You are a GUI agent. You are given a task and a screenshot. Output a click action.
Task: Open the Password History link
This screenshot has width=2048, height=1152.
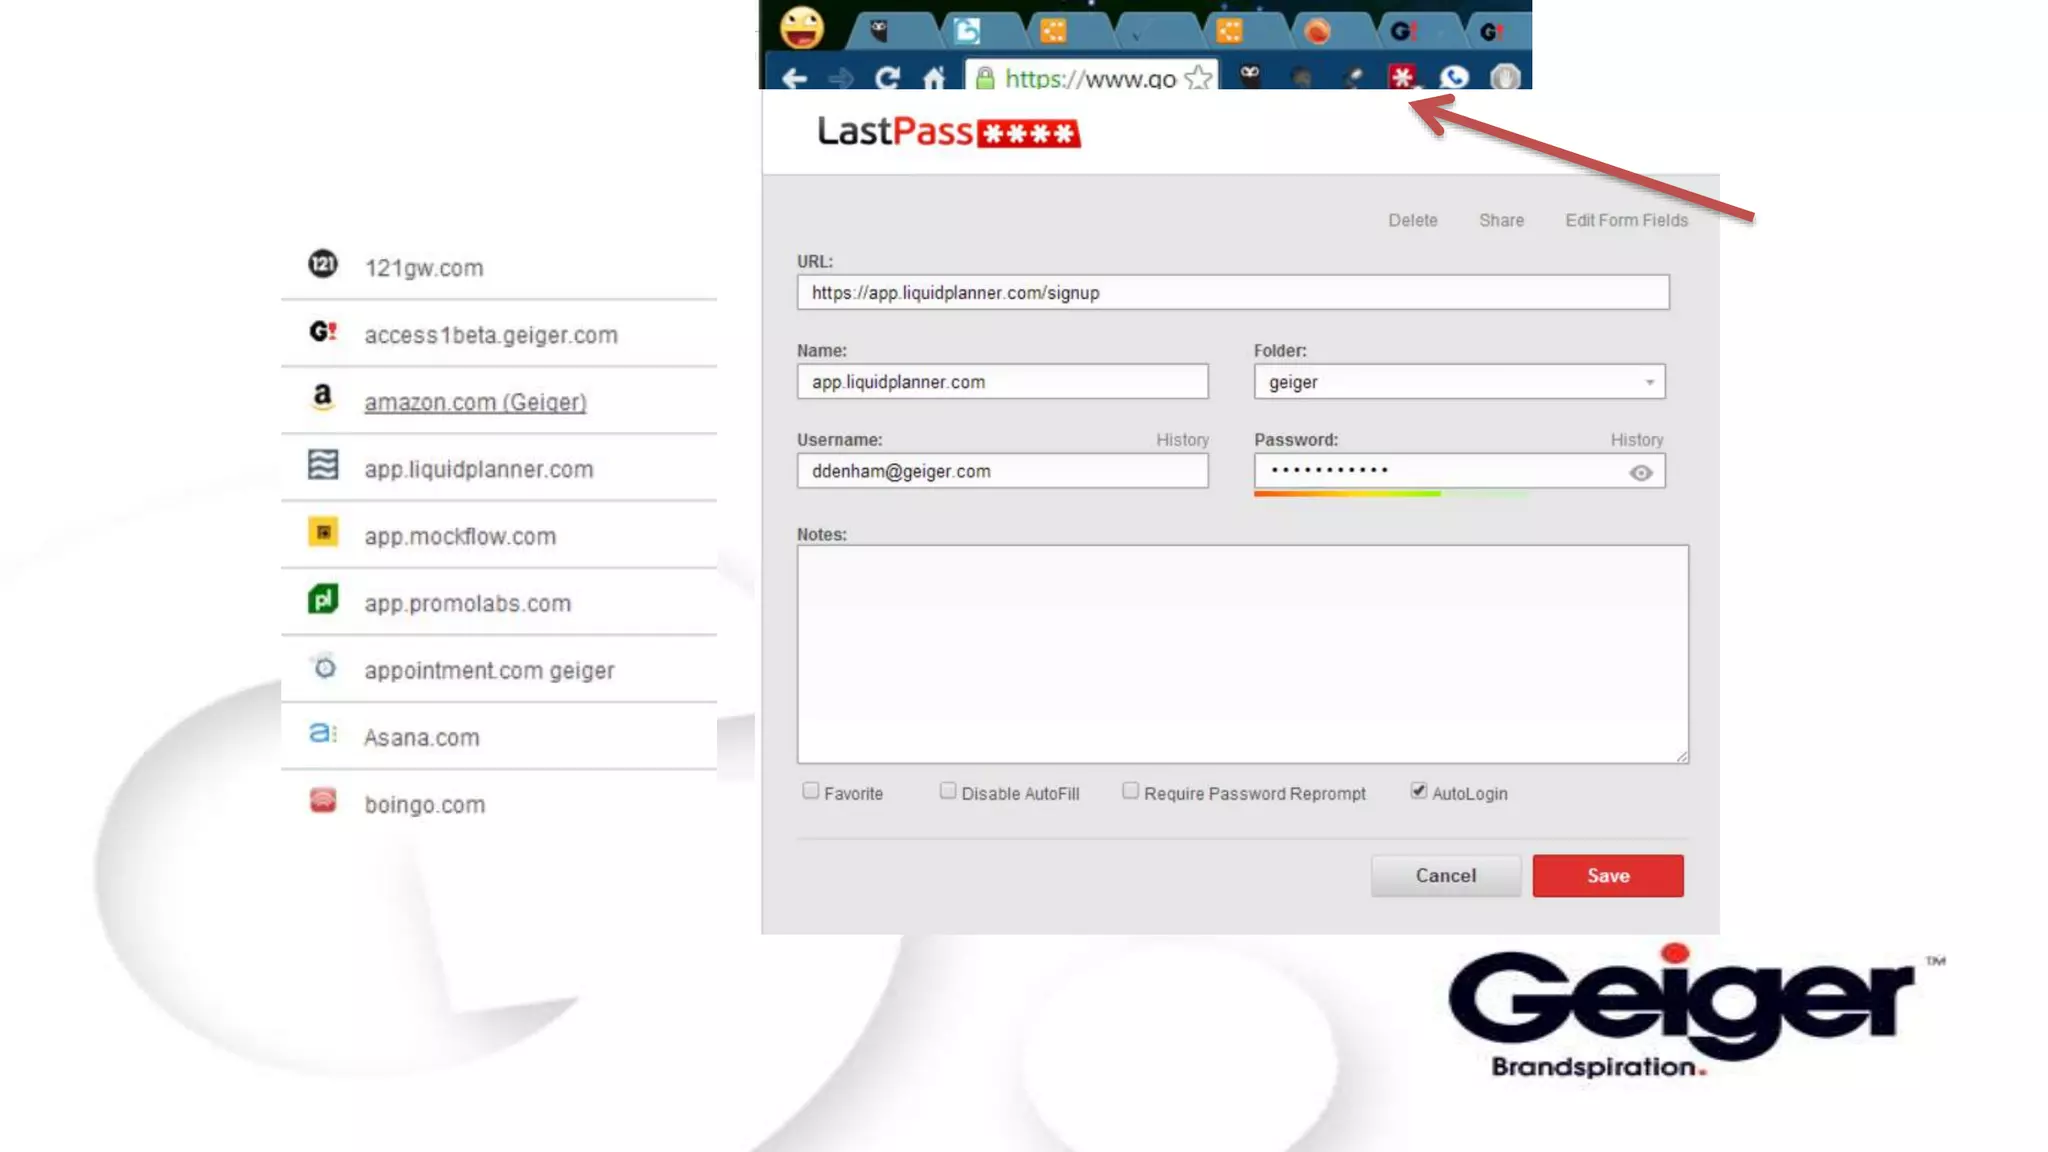click(1636, 440)
